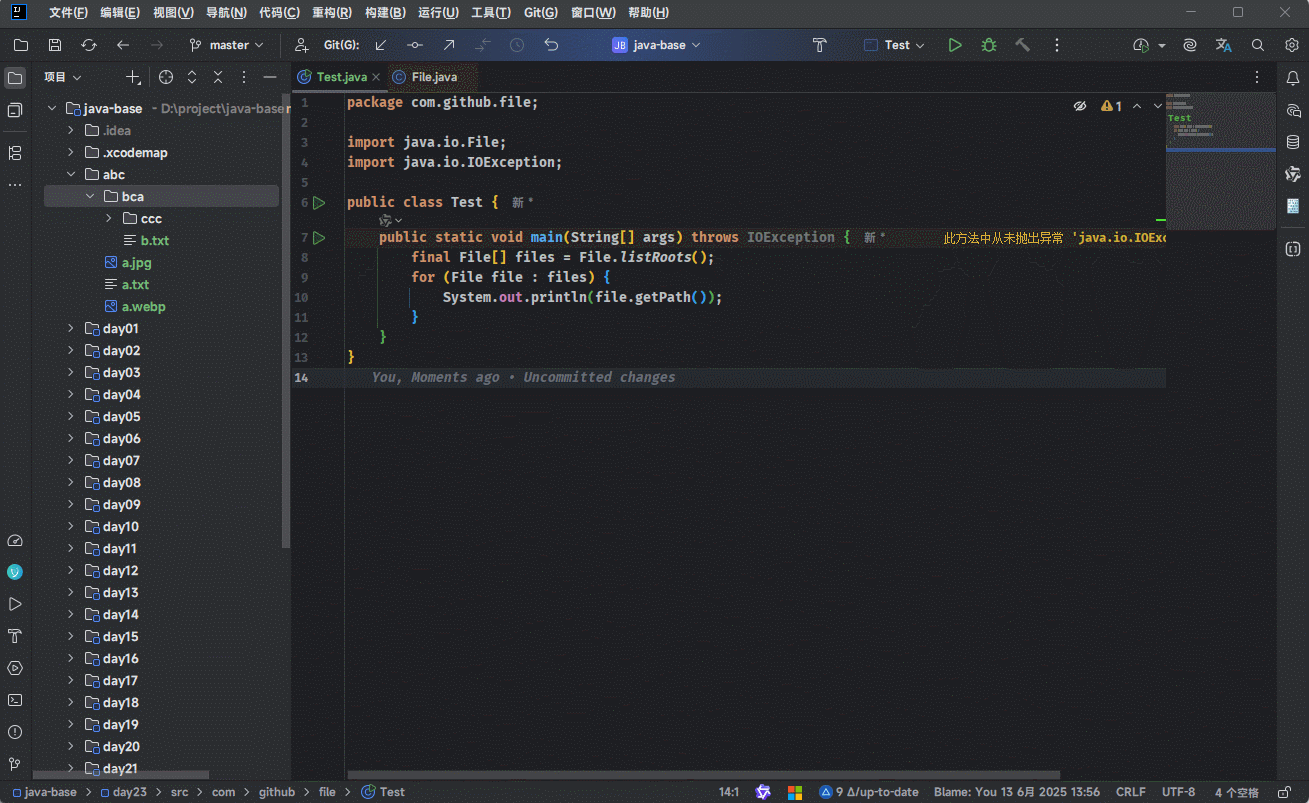The height and width of the screenshot is (803, 1309).
Task: Open the 重构(R) menu
Action: pos(331,13)
